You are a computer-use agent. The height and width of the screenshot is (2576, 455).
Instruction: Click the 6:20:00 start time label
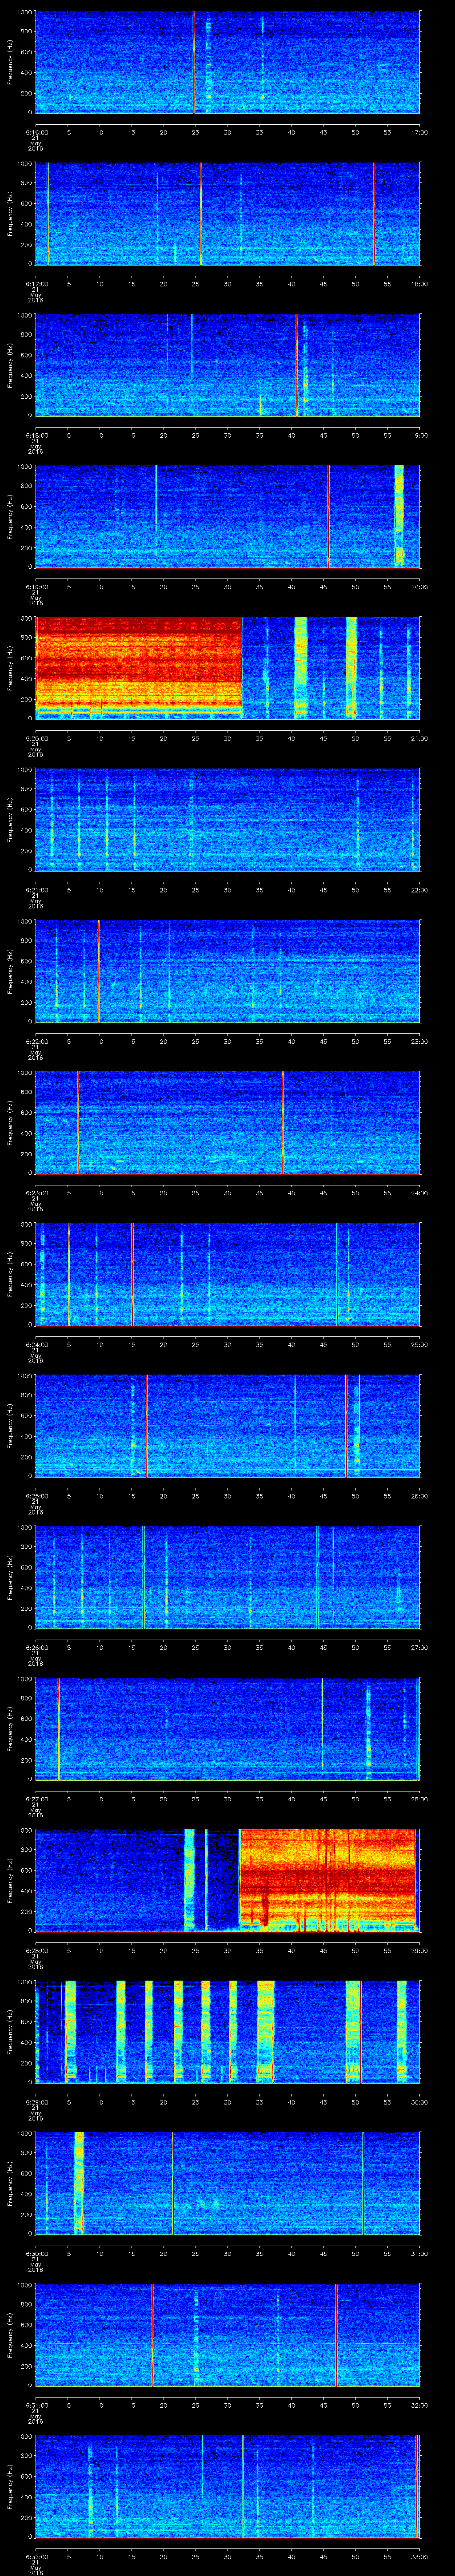click(x=36, y=738)
